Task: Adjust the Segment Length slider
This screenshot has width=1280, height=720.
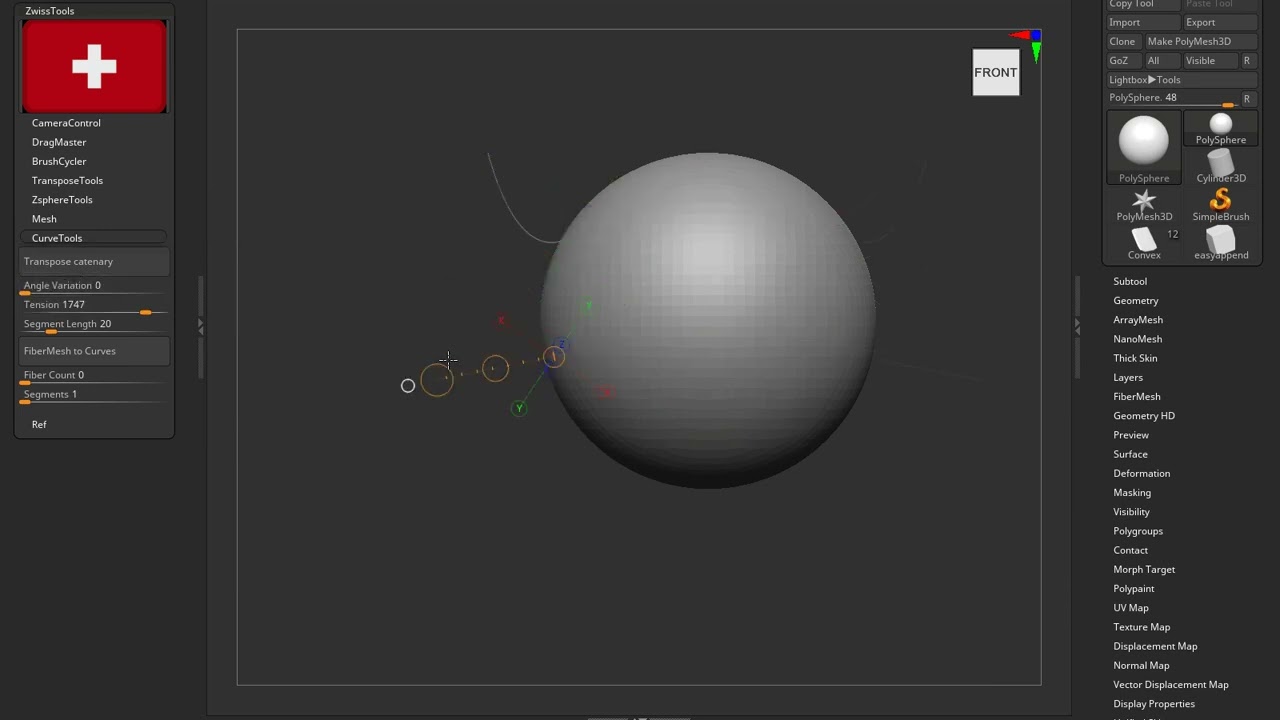Action: pos(94,325)
